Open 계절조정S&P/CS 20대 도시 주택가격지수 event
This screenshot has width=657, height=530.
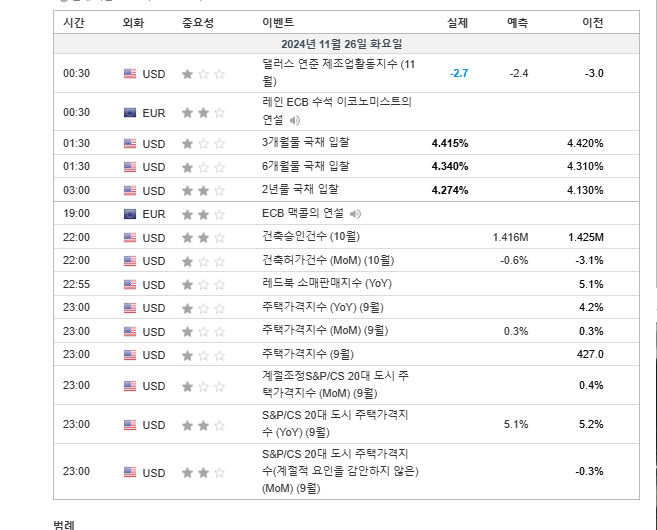click(335, 385)
